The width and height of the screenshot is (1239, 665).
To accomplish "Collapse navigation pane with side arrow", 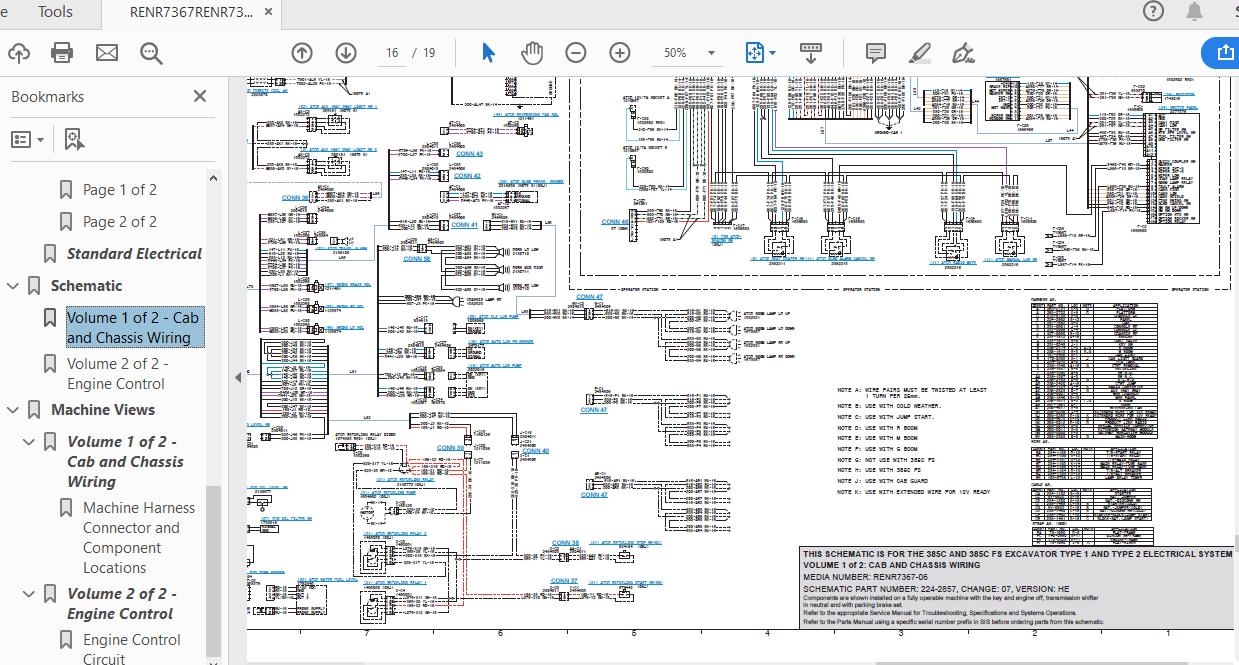I will 238,376.
